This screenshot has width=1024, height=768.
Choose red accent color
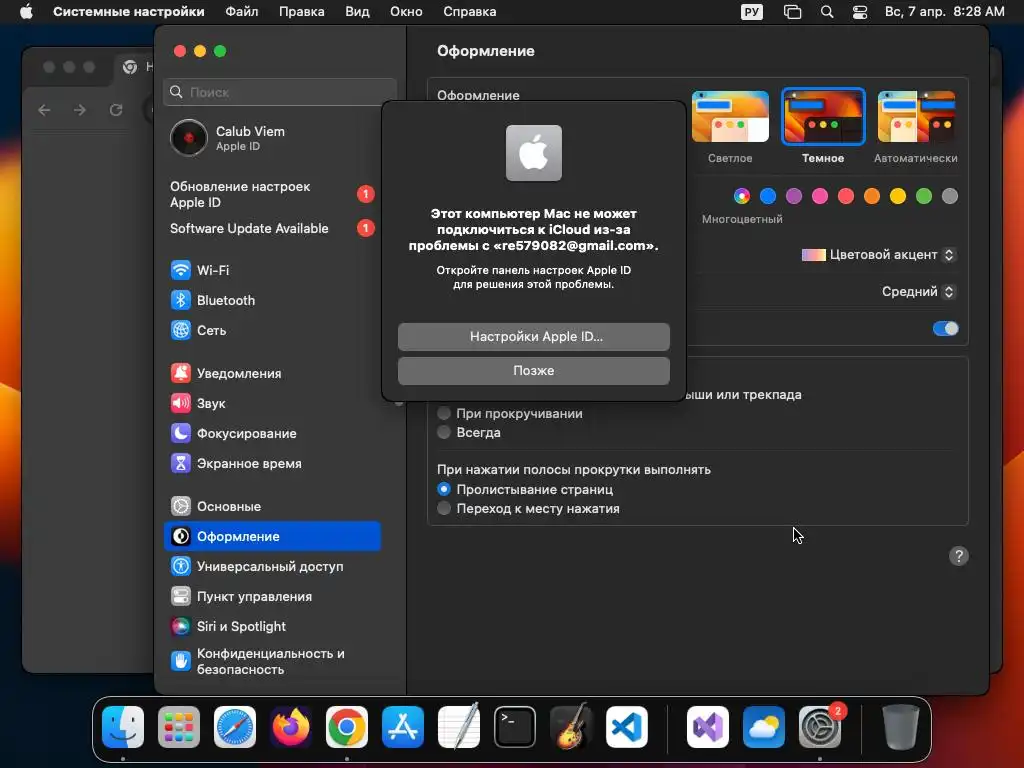point(846,196)
